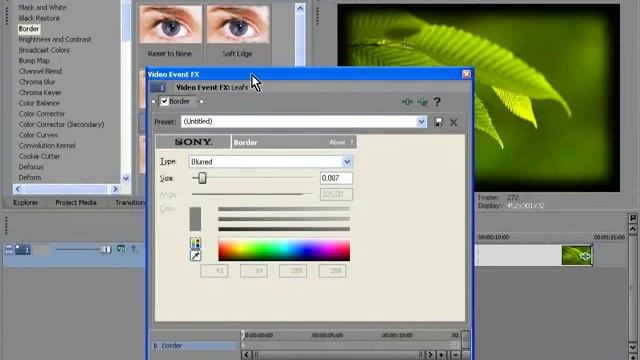
Task: Select Color Balance effect
Action: tap(39, 103)
